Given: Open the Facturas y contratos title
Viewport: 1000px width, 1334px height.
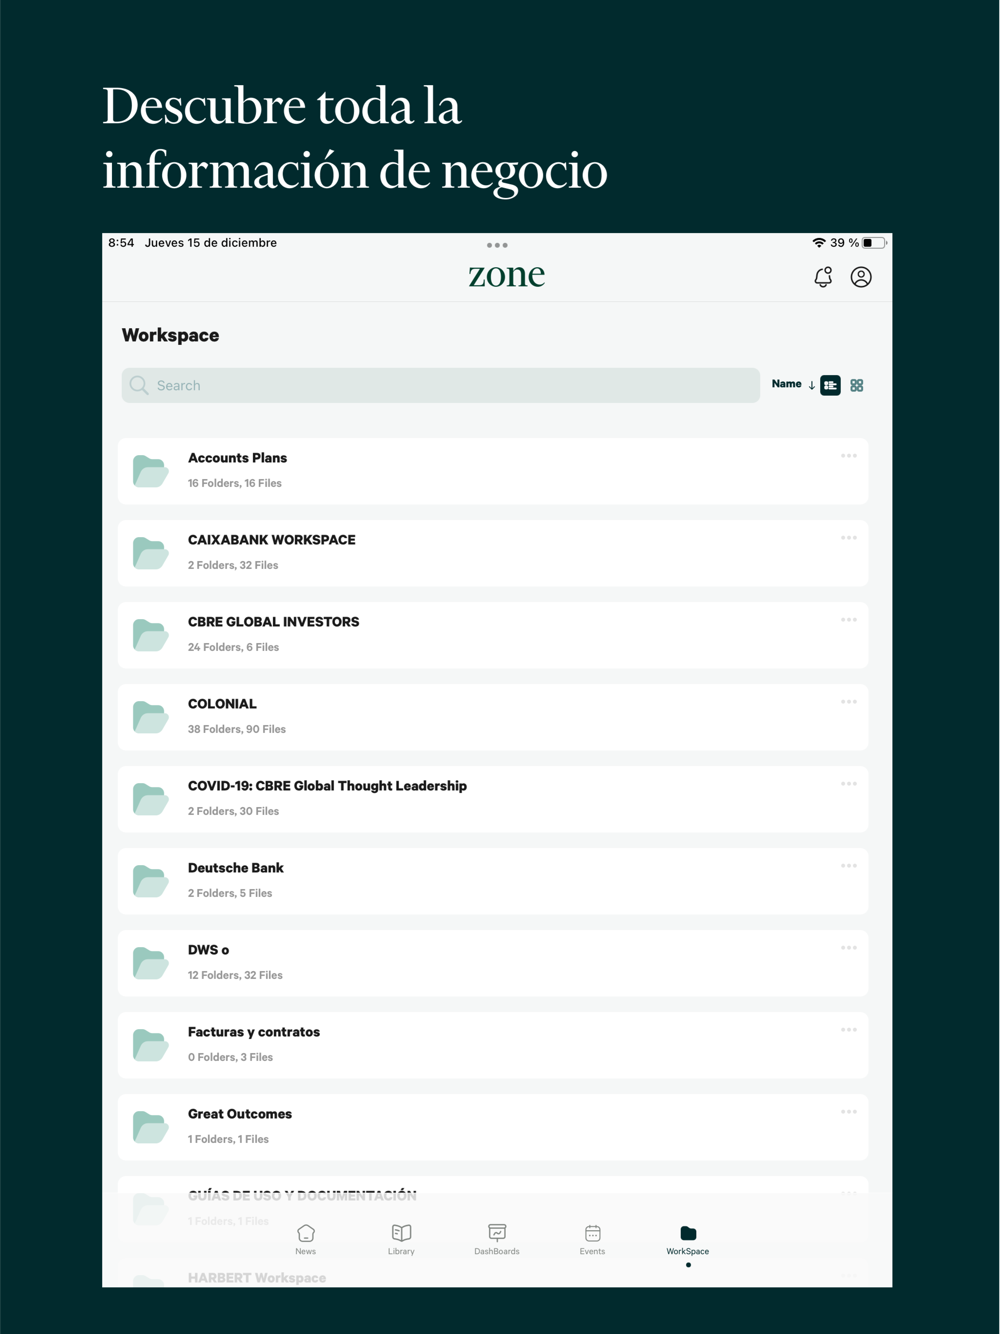Looking at the screenshot, I should click(x=254, y=1032).
